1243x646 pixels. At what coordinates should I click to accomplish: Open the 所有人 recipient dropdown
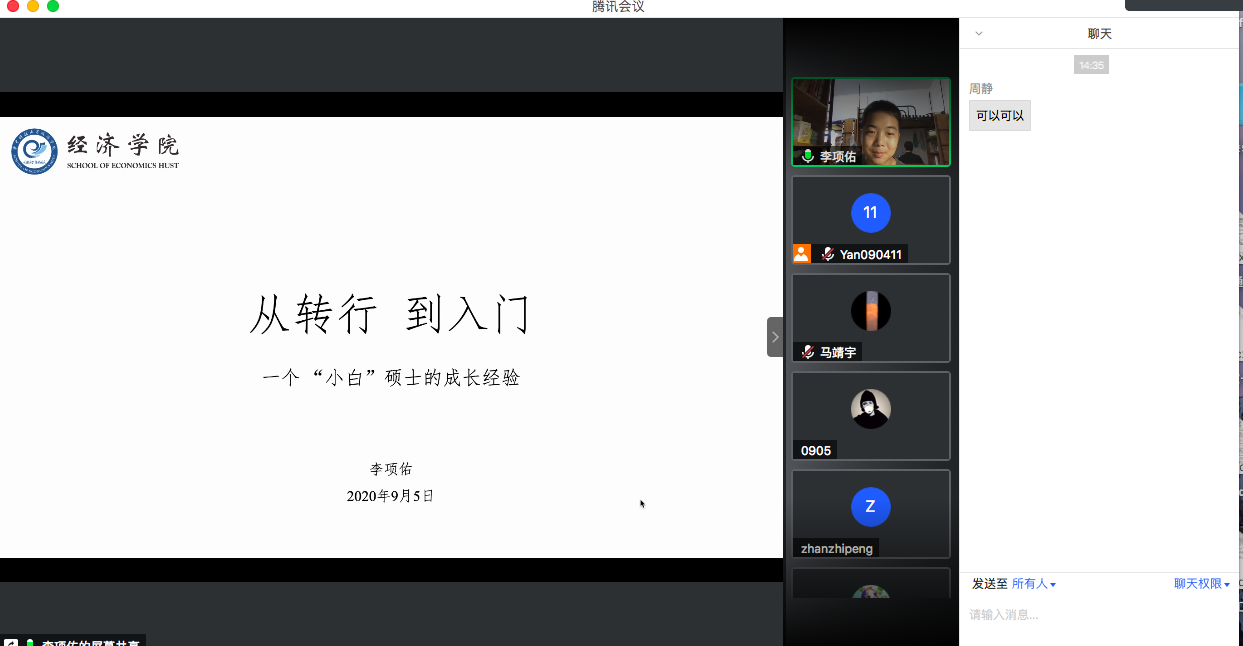click(x=1034, y=584)
